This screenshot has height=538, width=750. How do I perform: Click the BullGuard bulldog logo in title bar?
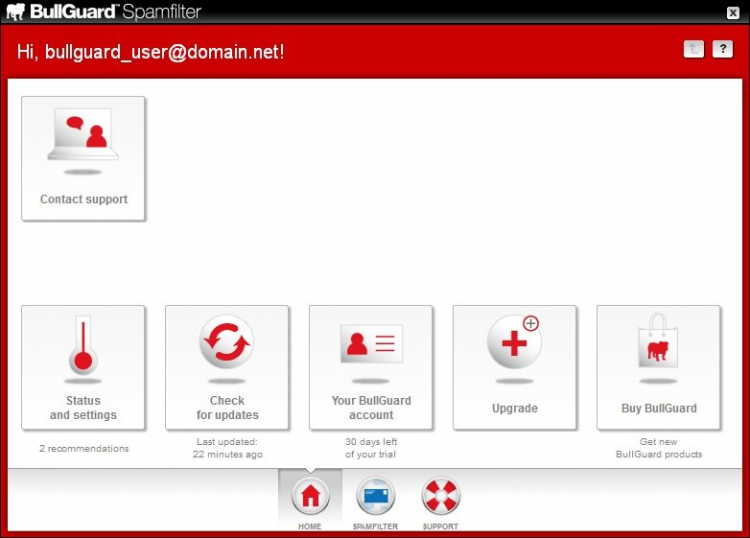click(x=15, y=11)
